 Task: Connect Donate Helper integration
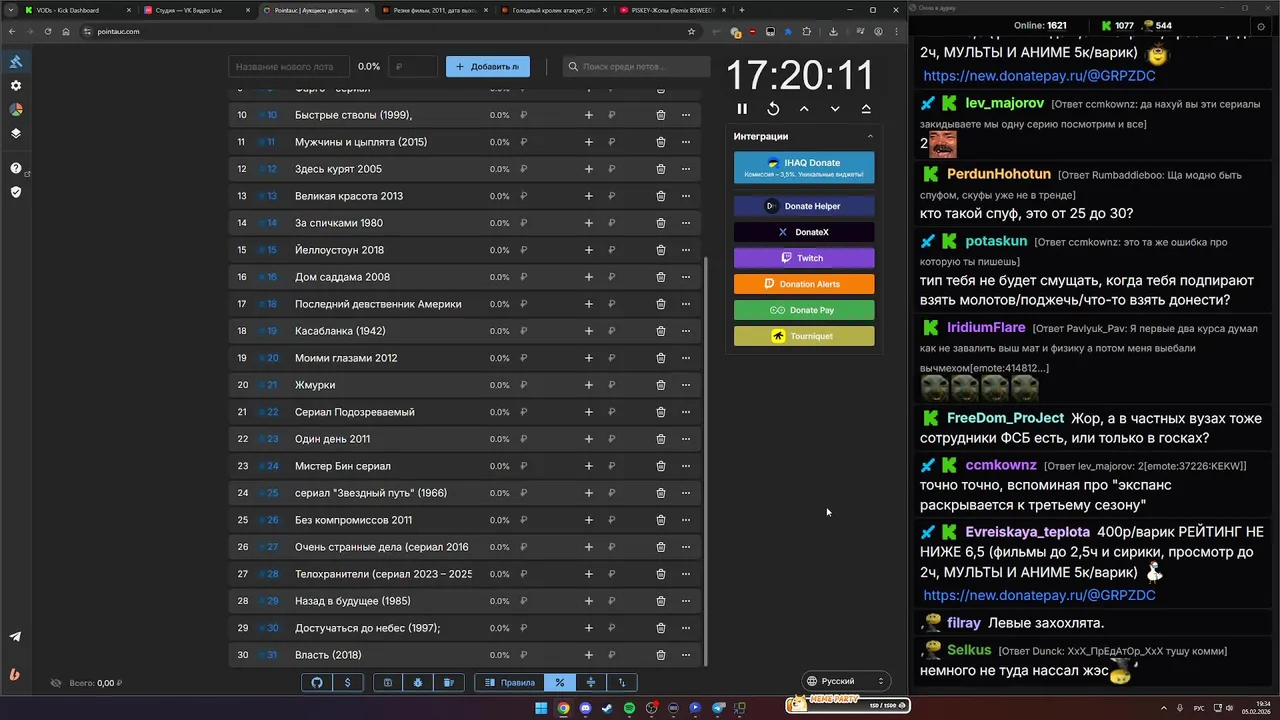pyautogui.click(x=804, y=206)
